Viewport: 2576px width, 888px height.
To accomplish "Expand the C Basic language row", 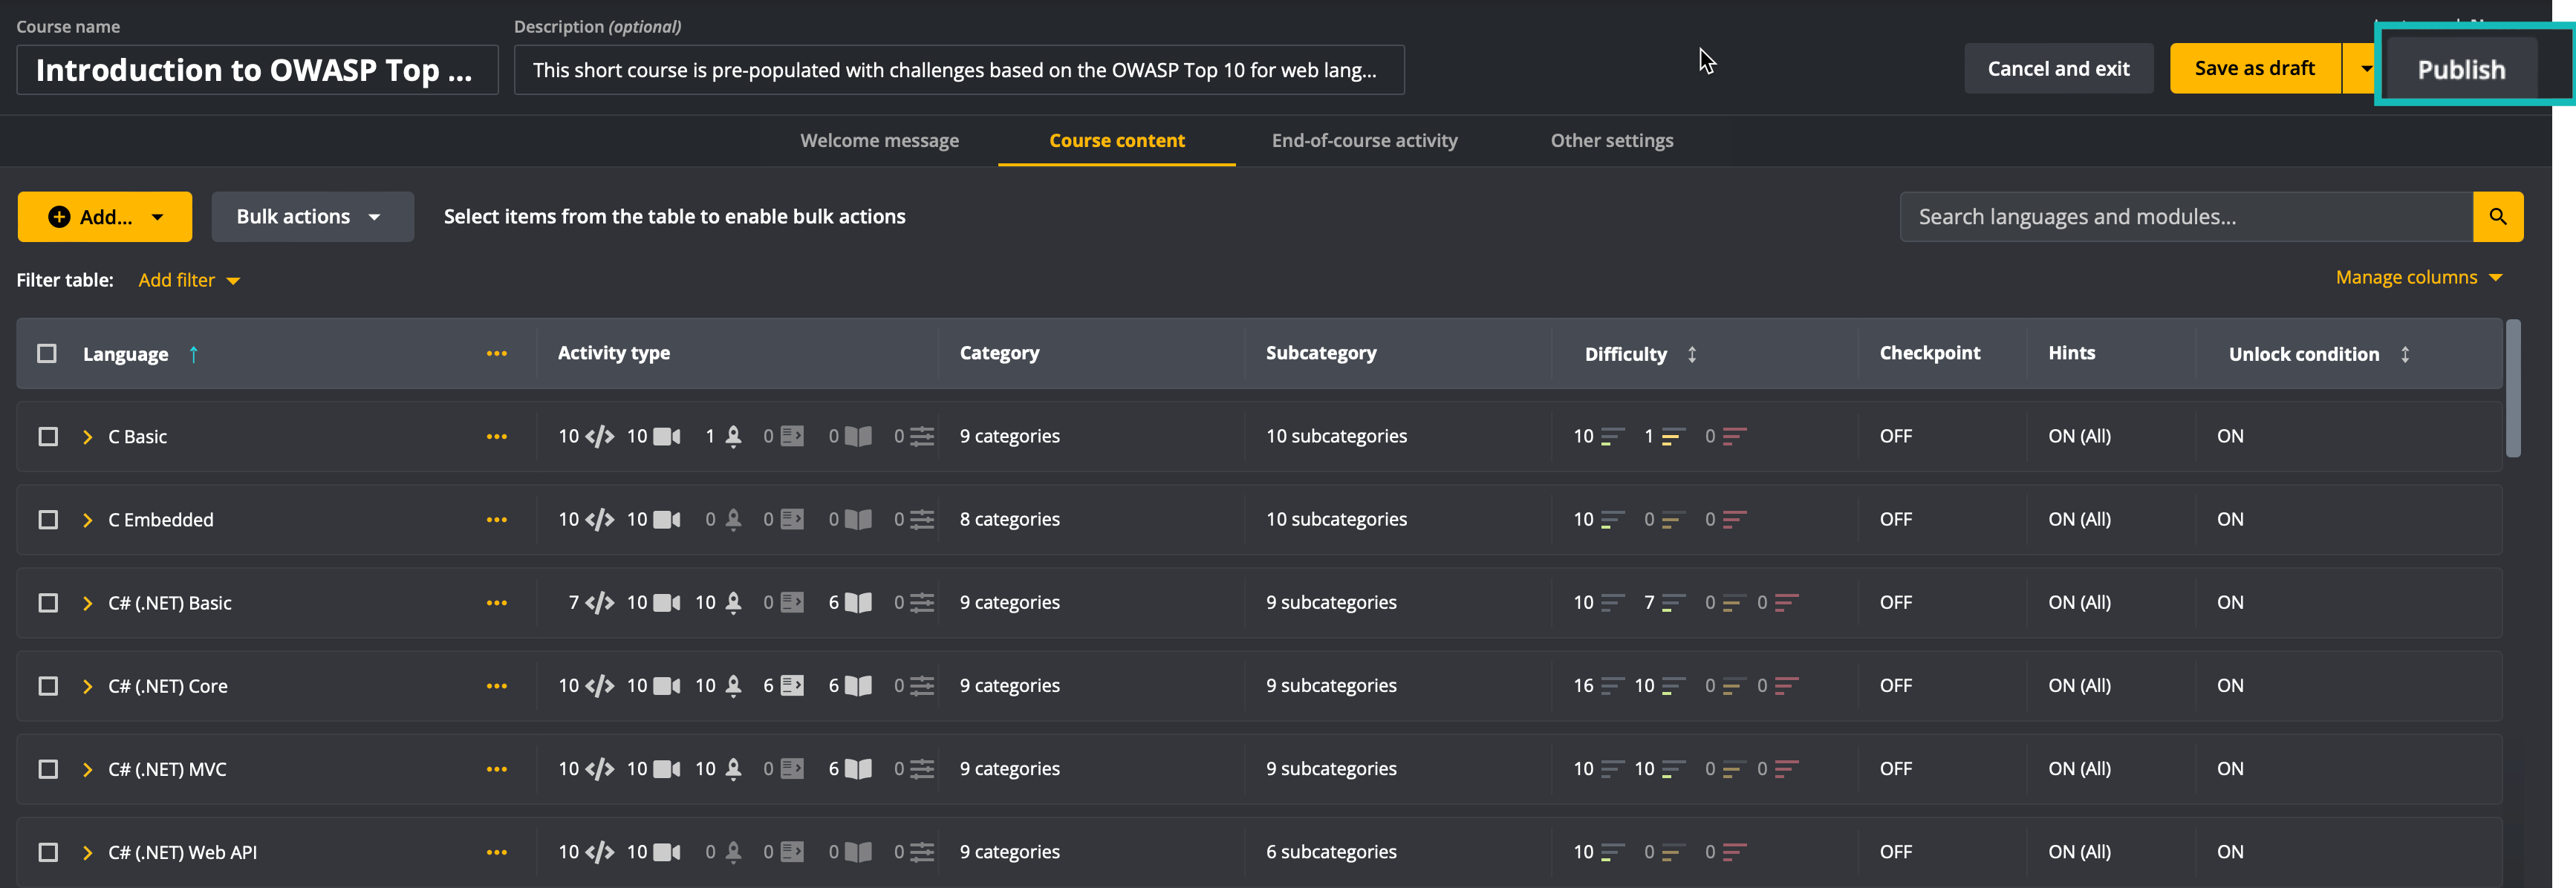I will coord(87,436).
